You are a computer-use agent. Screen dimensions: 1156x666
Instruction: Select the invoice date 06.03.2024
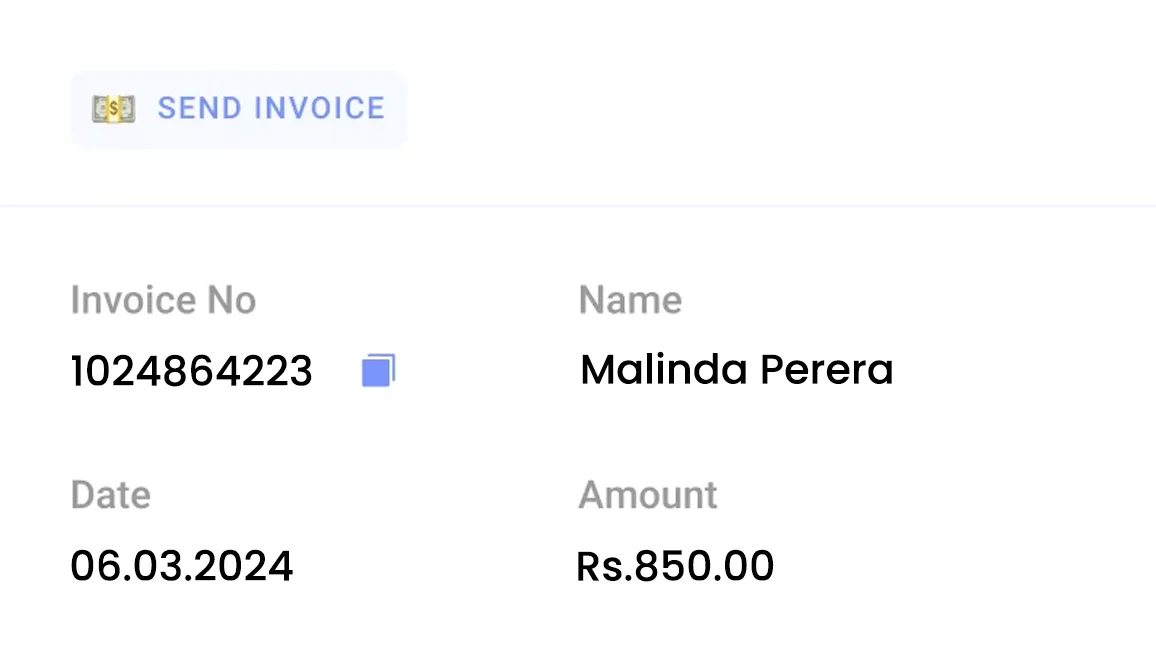(181, 567)
